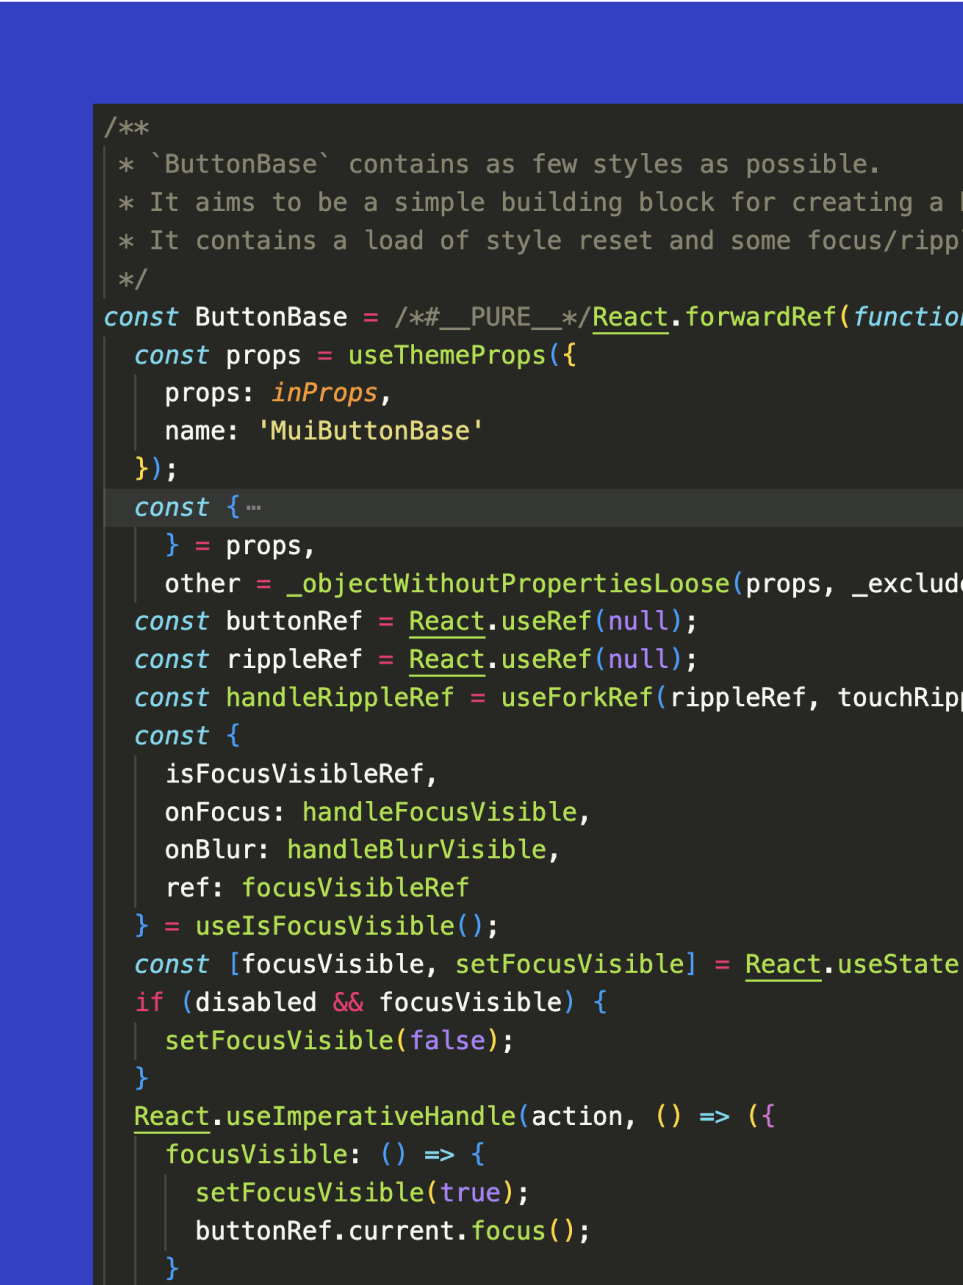Click the React link before useState
The image size is (963, 1285).
[783, 963]
